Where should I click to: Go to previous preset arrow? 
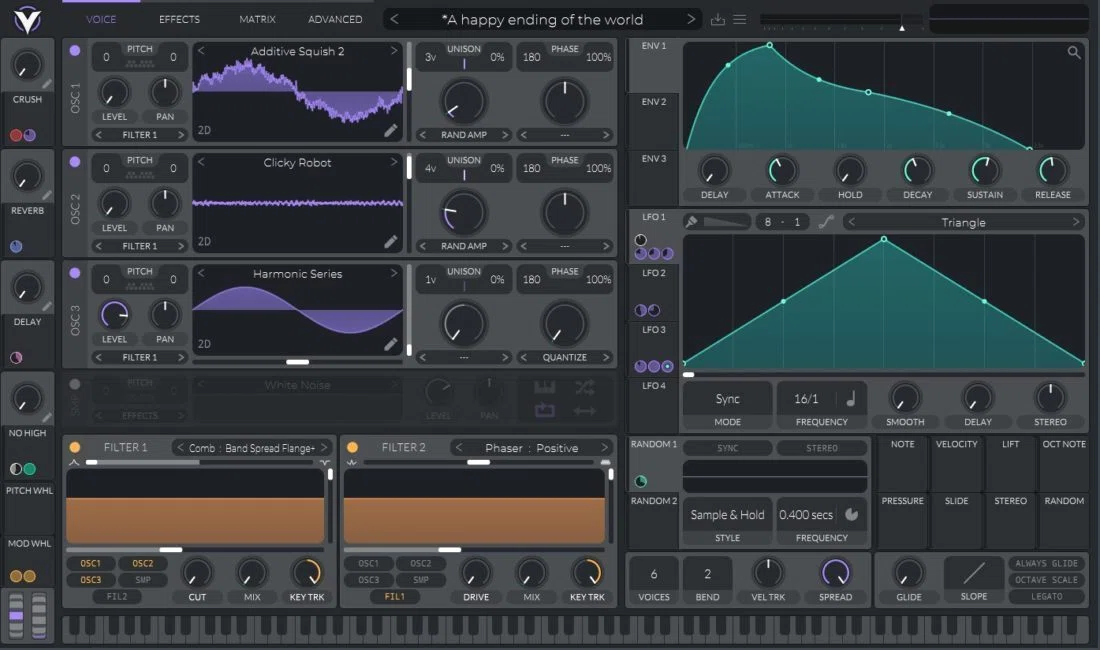(x=394, y=19)
